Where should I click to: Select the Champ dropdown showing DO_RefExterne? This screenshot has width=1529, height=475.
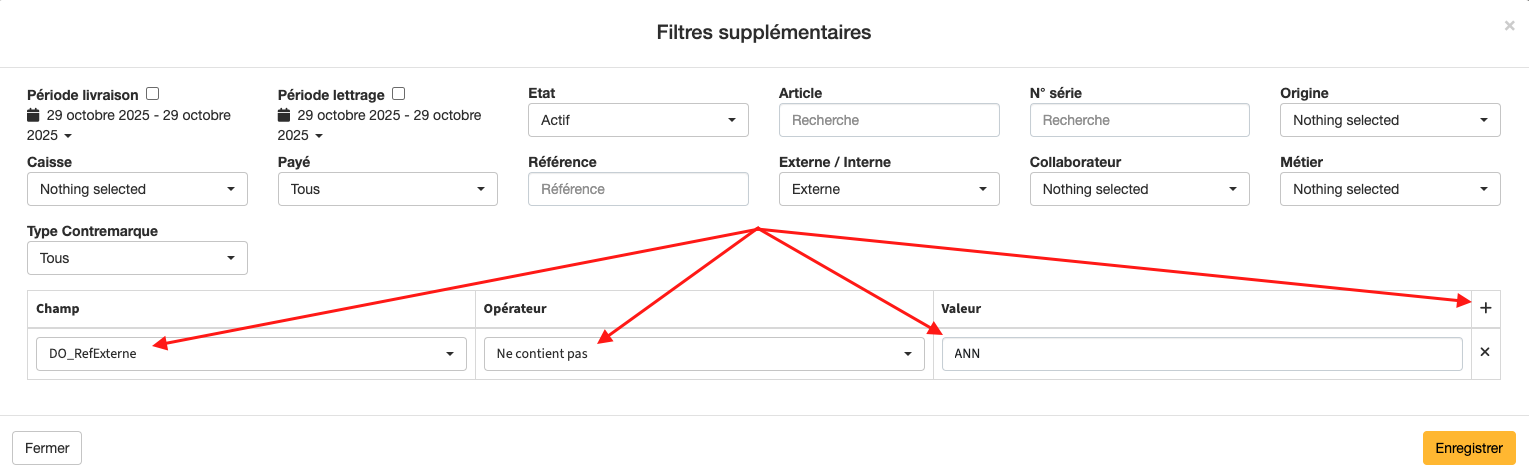(251, 354)
